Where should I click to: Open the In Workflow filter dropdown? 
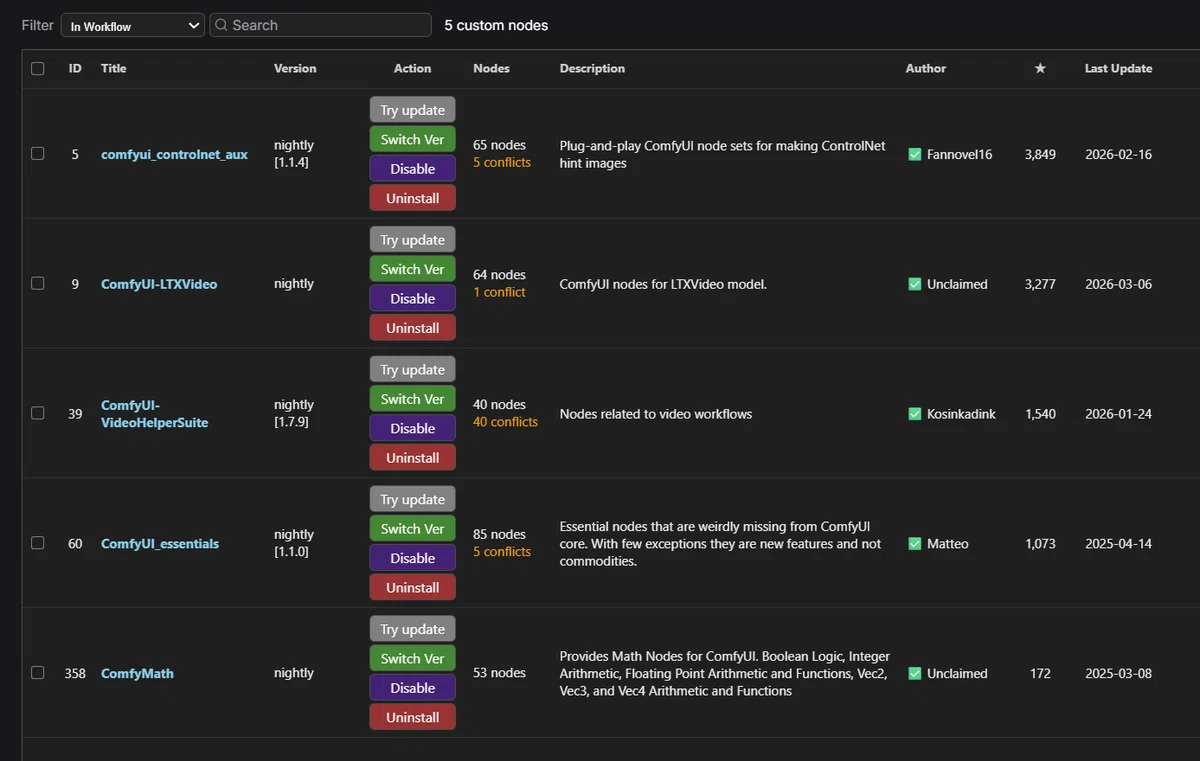coord(133,26)
